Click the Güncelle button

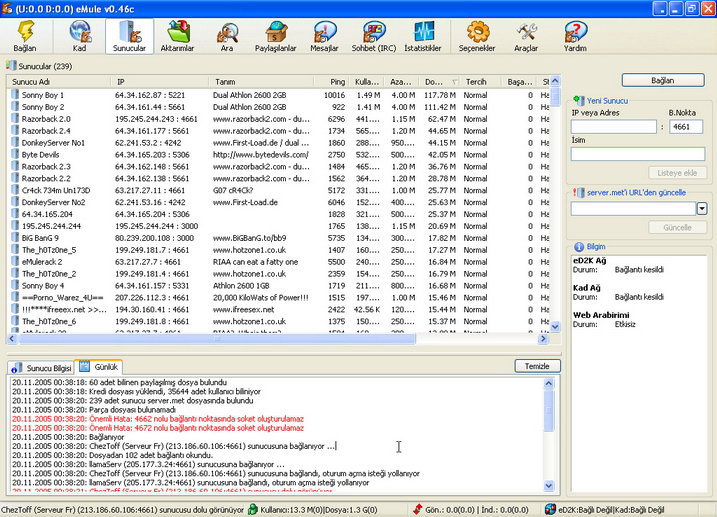[677, 227]
